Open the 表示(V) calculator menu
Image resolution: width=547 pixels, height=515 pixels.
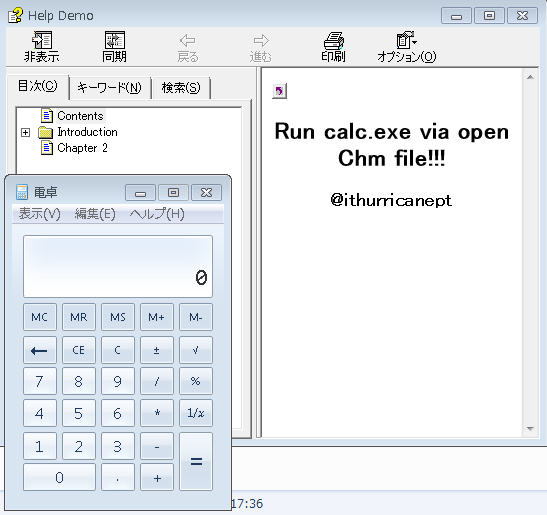[39, 214]
